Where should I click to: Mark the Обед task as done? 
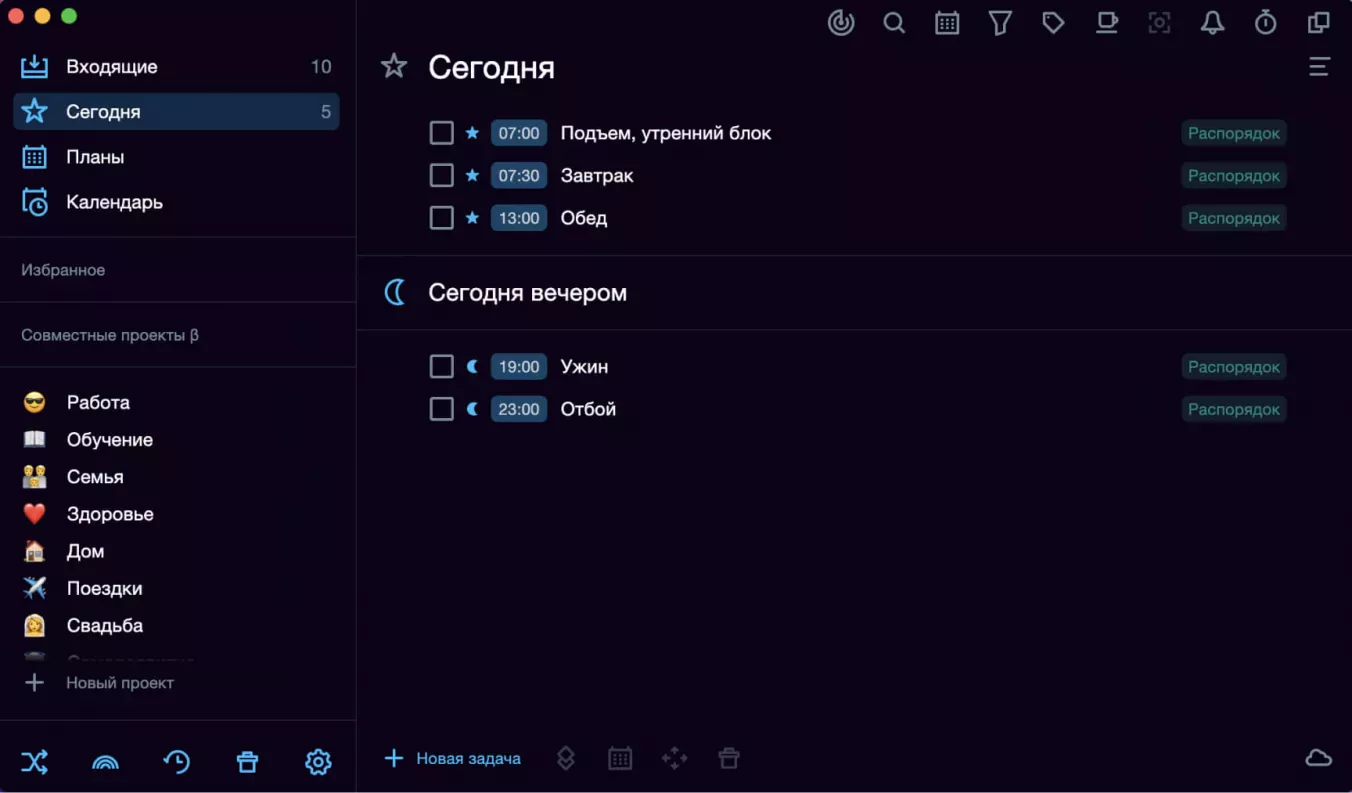[442, 218]
